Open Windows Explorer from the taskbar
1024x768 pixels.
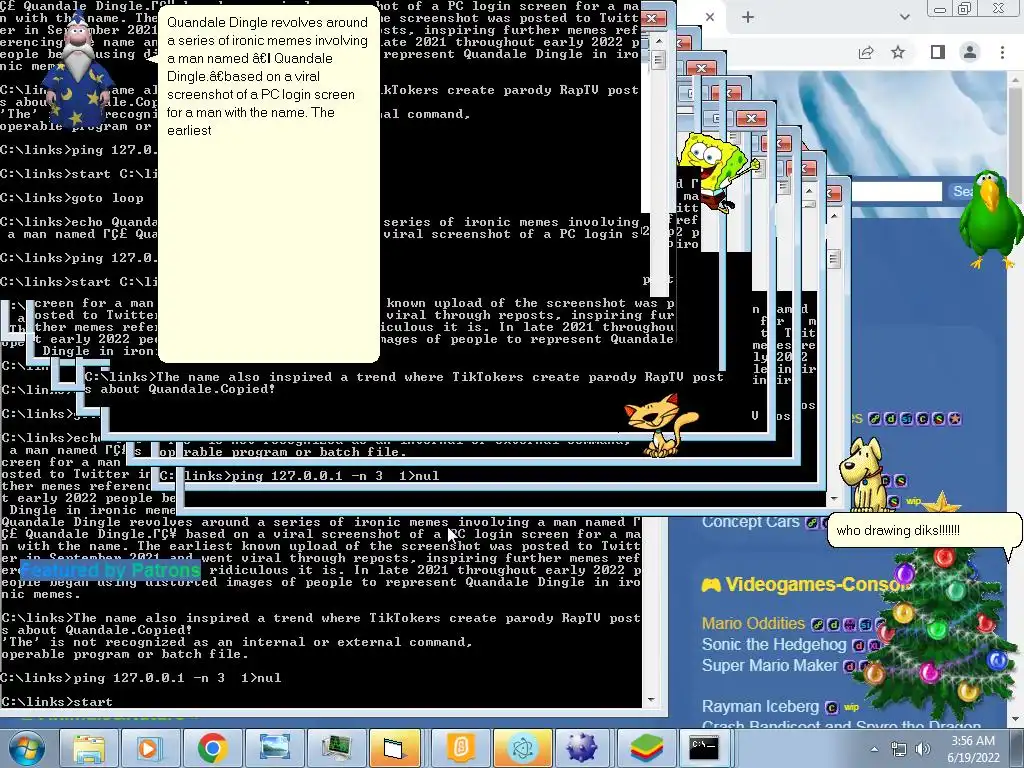click(89, 748)
